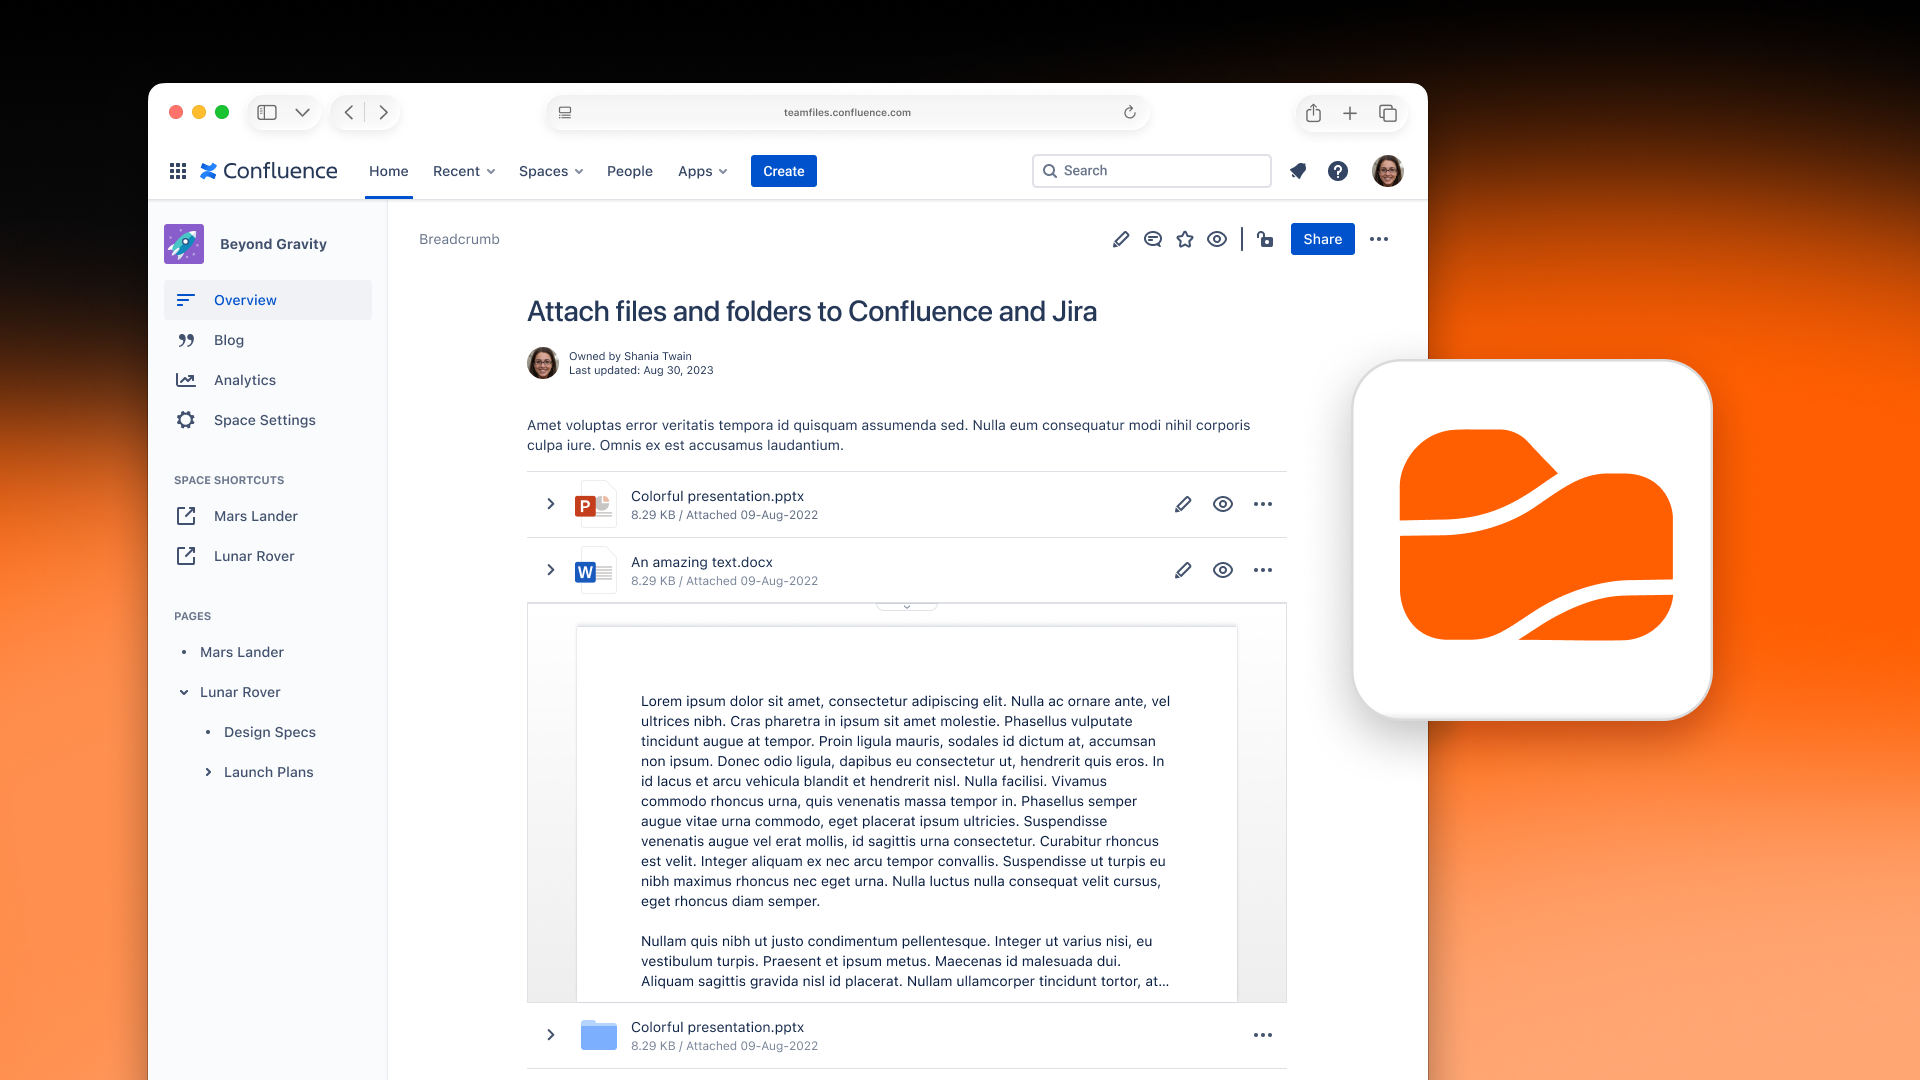Open the app switcher grid icon
Image resolution: width=1920 pixels, height=1080 pixels.
178,171
